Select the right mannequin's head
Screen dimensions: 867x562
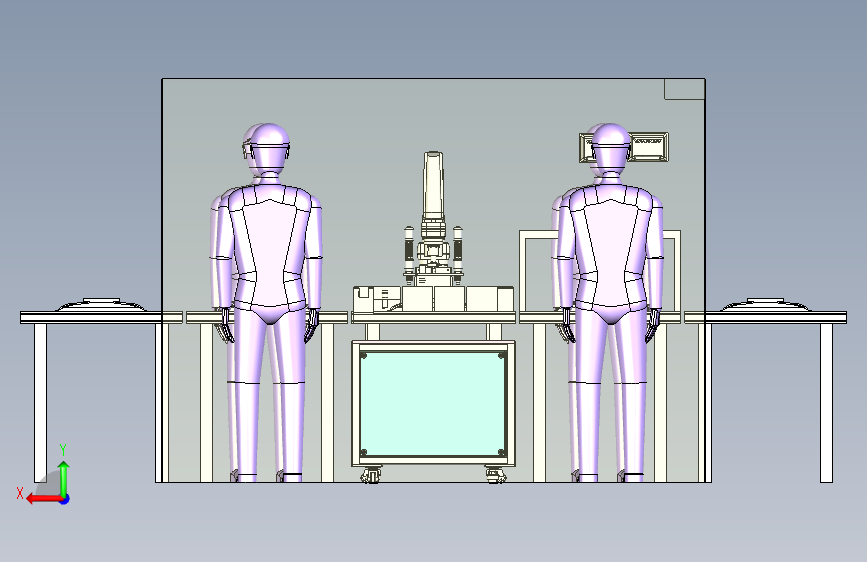(609, 148)
